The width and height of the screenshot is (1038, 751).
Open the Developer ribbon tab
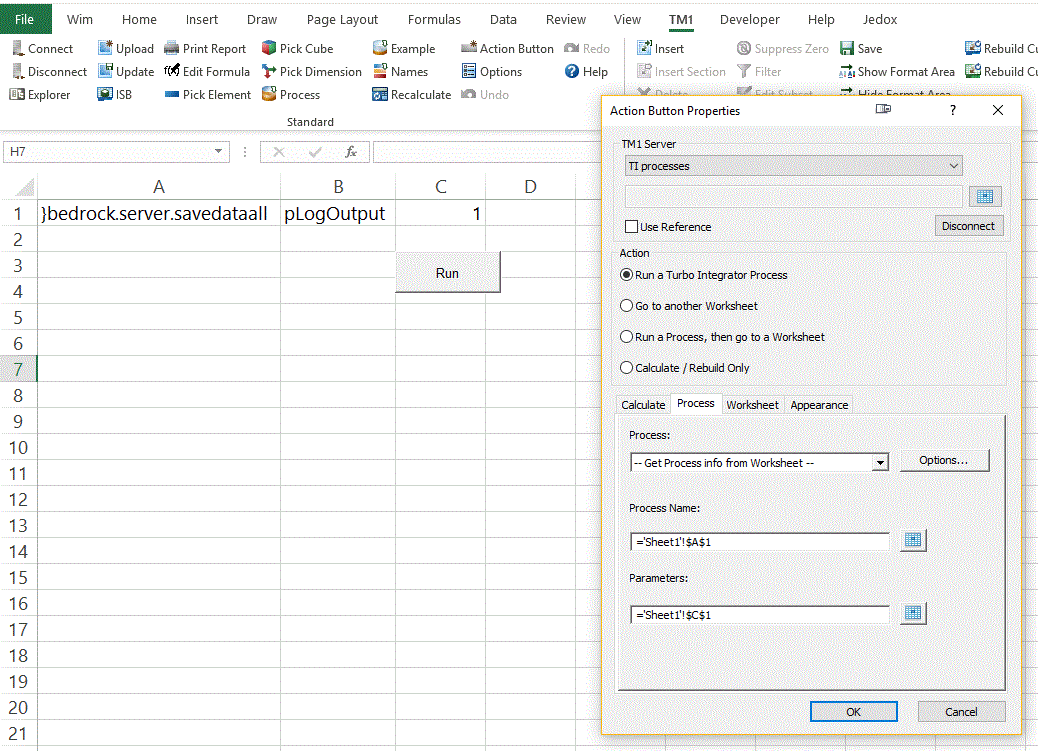[x=749, y=19]
